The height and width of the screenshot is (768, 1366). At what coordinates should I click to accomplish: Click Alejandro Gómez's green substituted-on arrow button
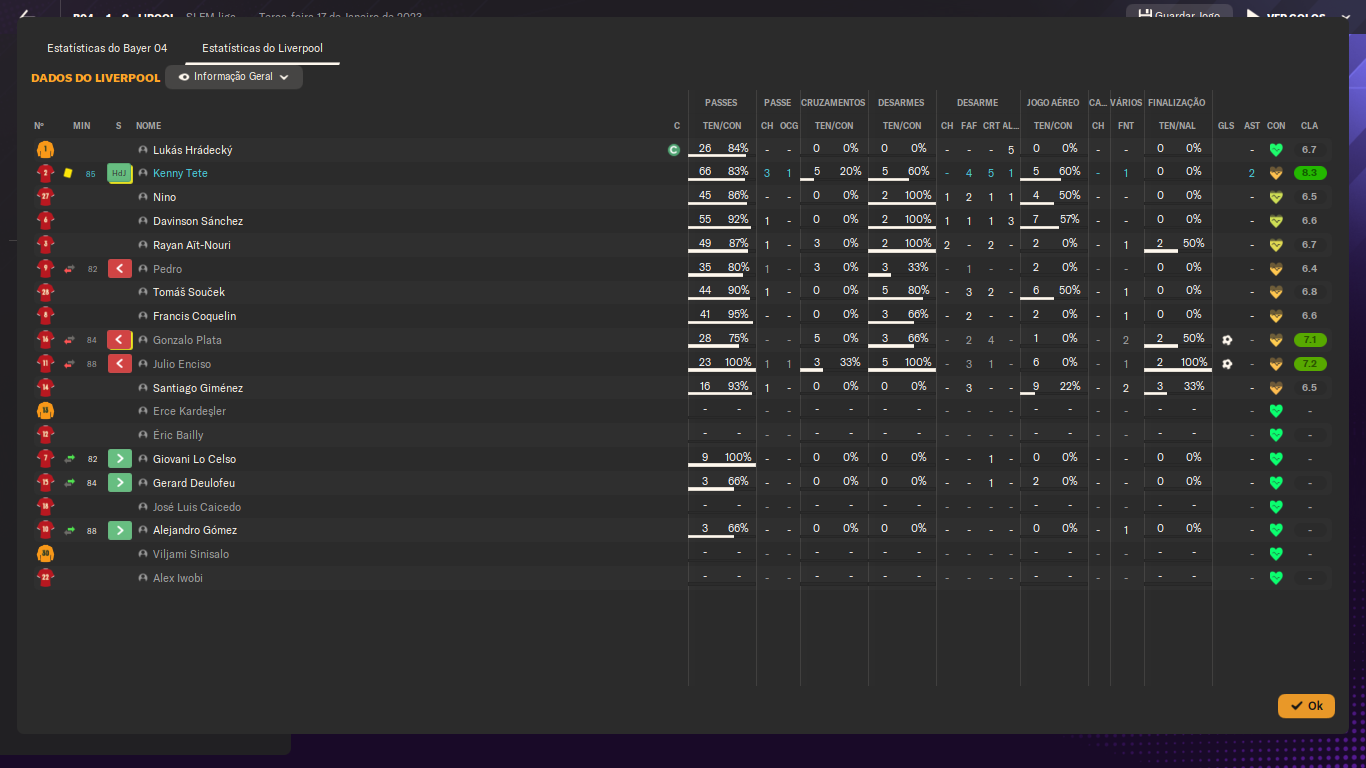[x=120, y=530]
